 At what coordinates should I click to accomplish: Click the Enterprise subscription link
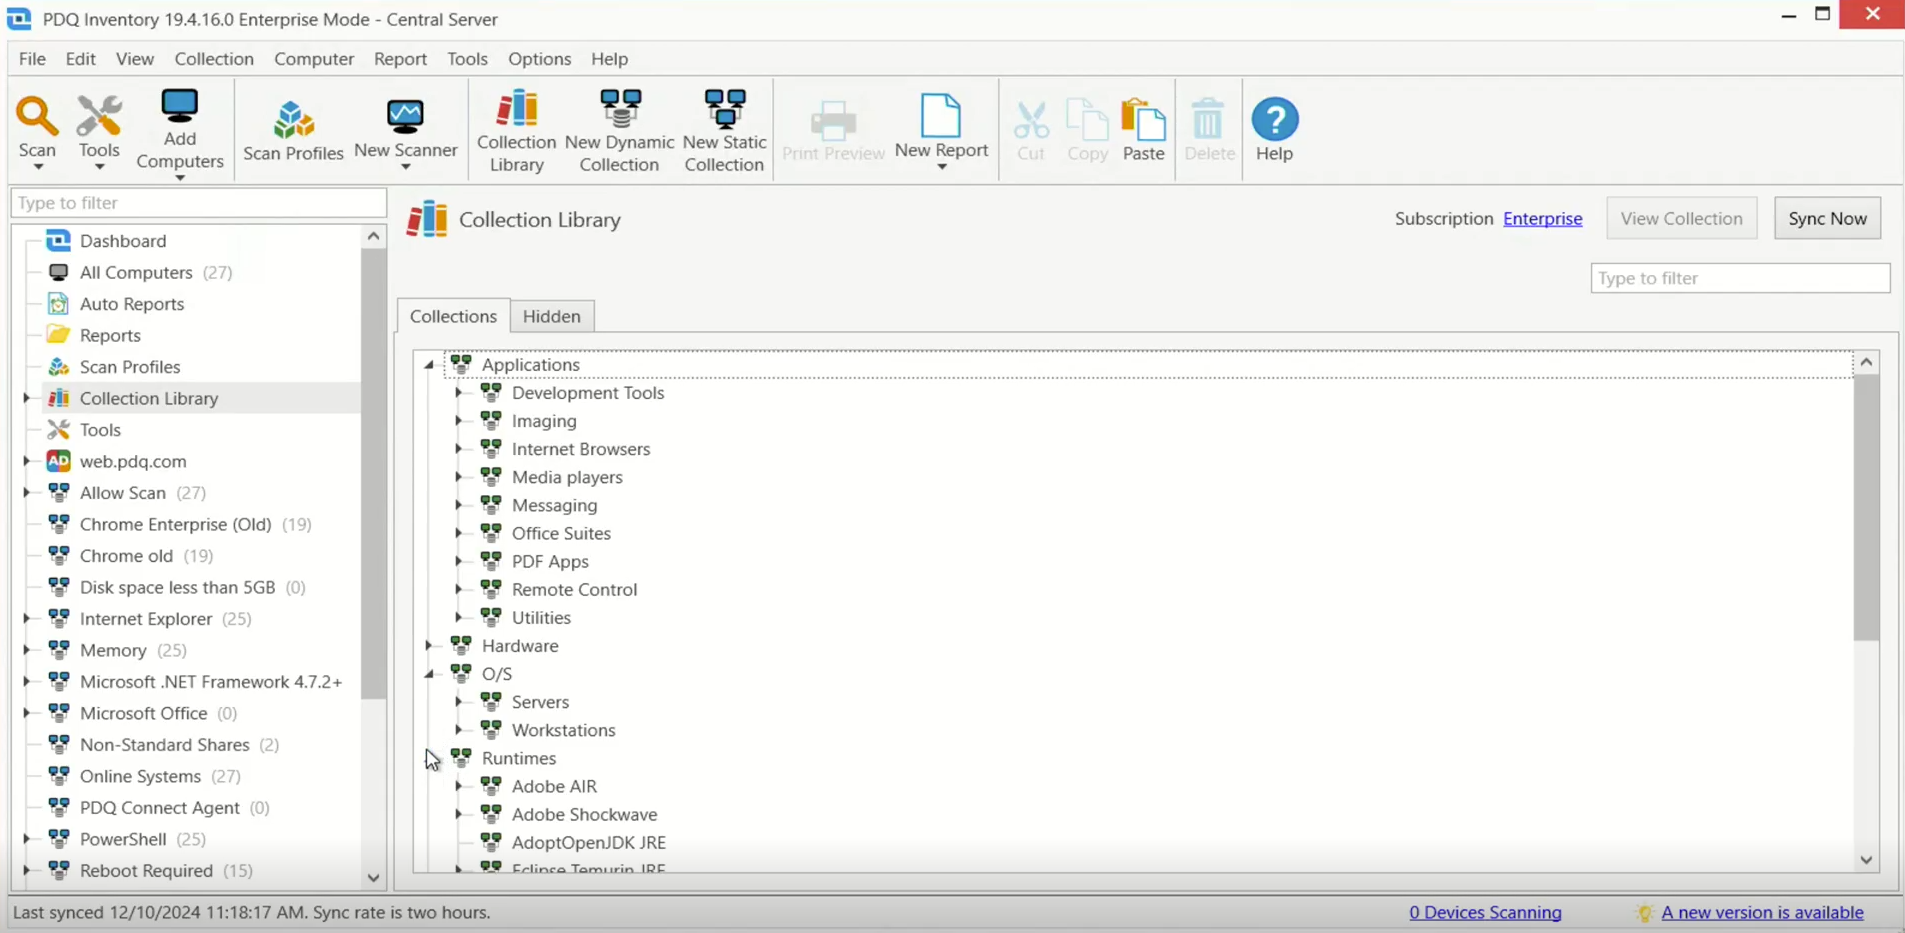(x=1542, y=219)
